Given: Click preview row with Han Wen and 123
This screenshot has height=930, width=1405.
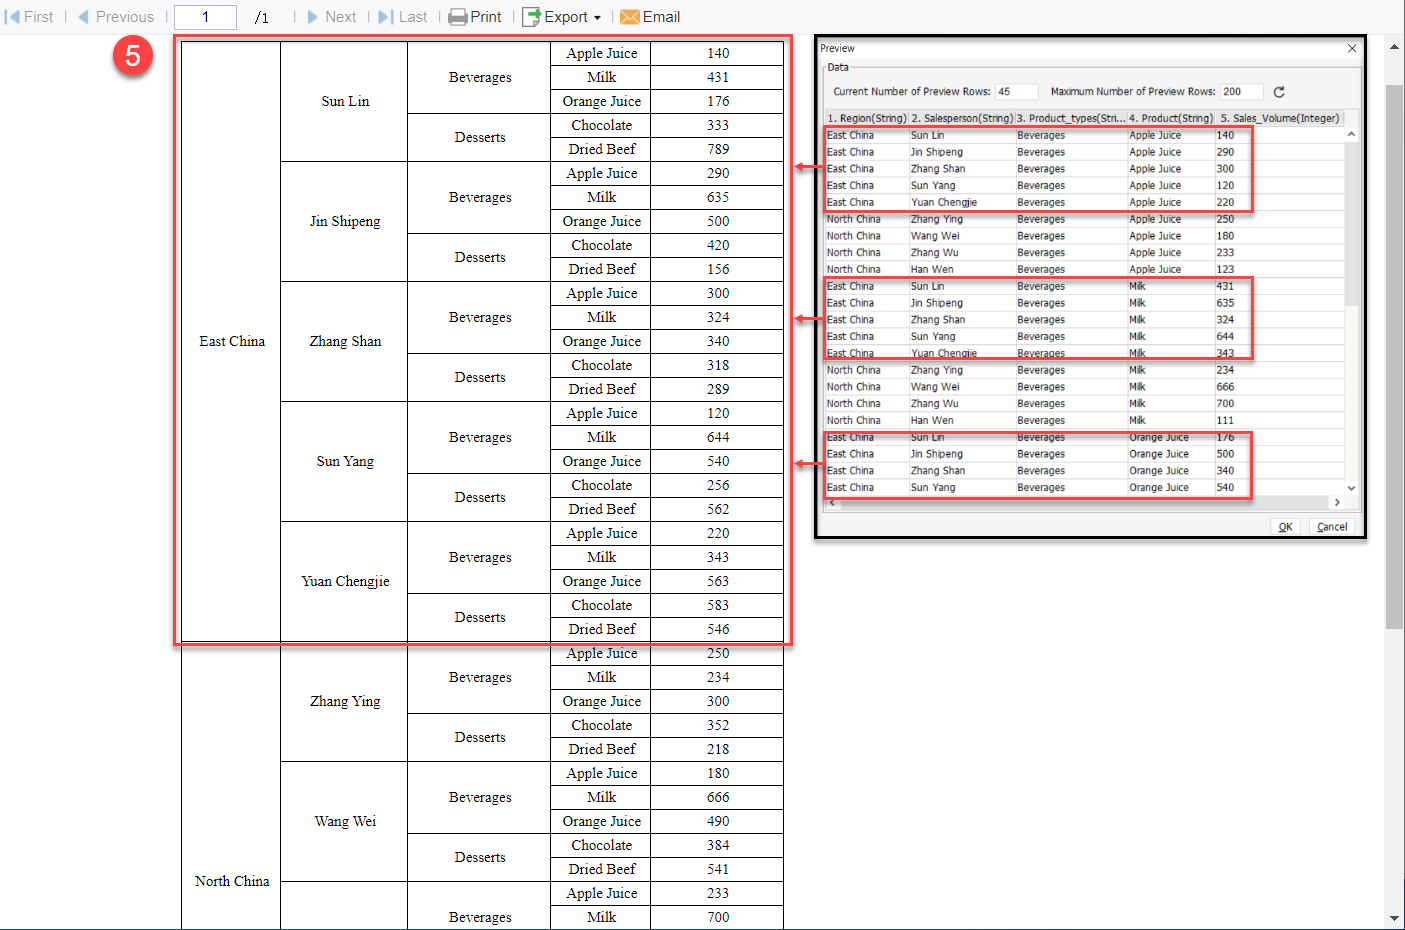Looking at the screenshot, I should point(1084,269).
